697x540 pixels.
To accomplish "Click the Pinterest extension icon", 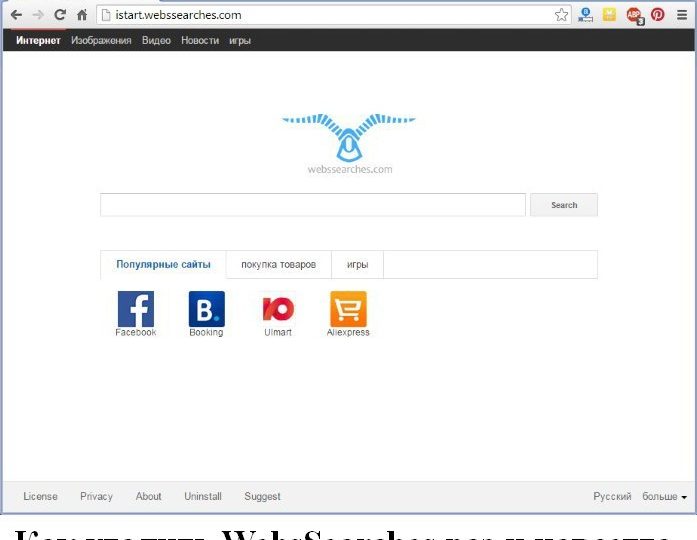I will tap(658, 15).
